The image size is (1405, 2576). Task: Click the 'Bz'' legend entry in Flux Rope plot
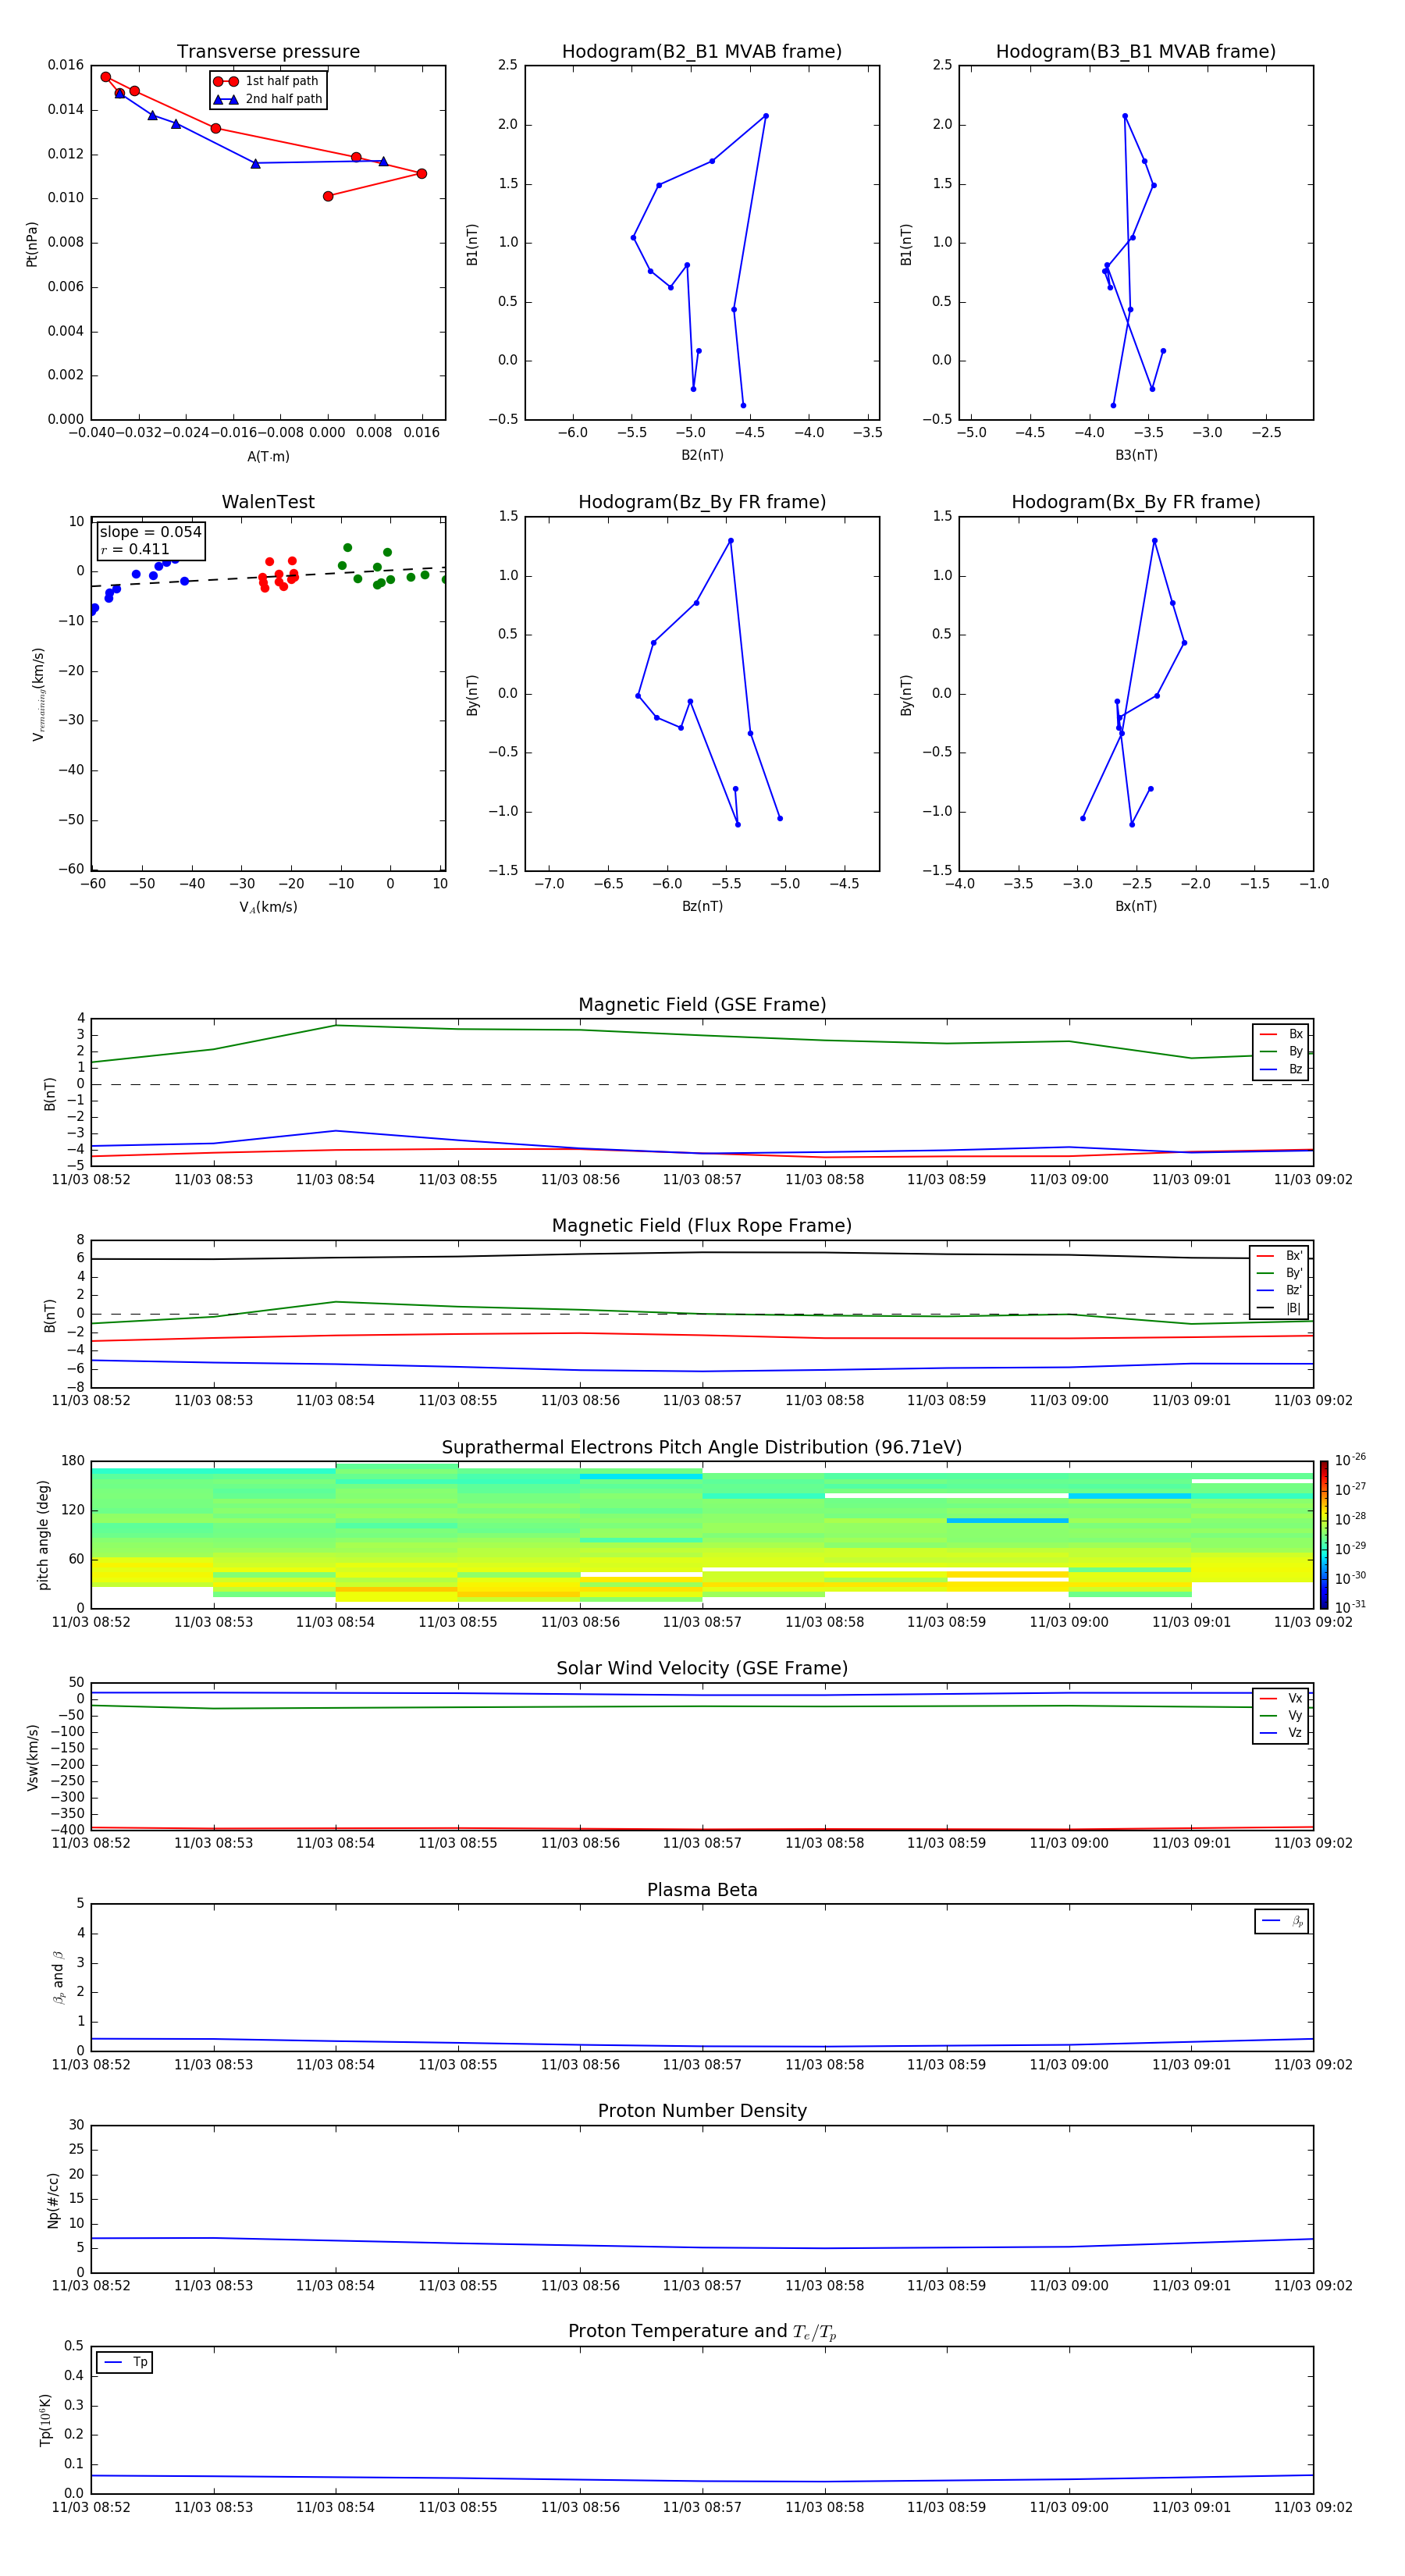tap(1279, 1290)
